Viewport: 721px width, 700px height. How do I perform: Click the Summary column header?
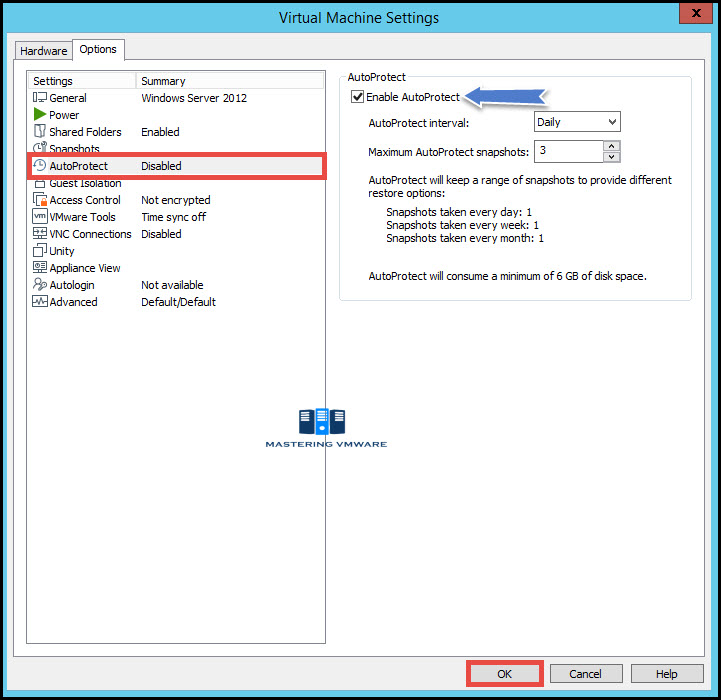pyautogui.click(x=230, y=81)
